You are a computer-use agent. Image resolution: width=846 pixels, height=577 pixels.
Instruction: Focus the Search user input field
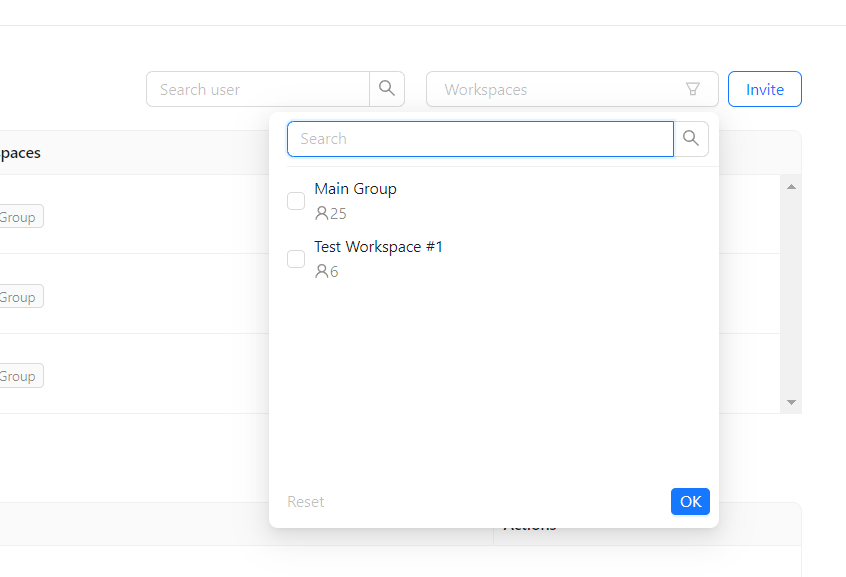click(x=258, y=89)
